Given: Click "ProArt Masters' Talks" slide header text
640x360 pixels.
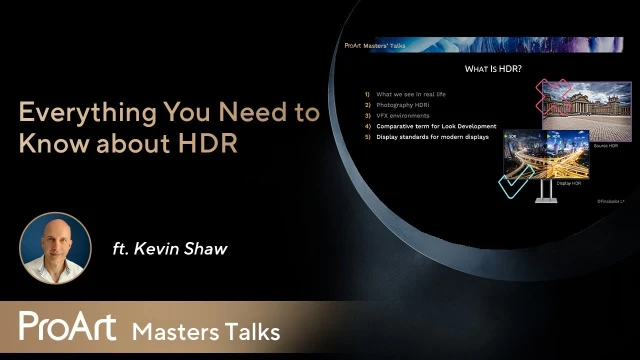Looking at the screenshot, I should 375,46.
